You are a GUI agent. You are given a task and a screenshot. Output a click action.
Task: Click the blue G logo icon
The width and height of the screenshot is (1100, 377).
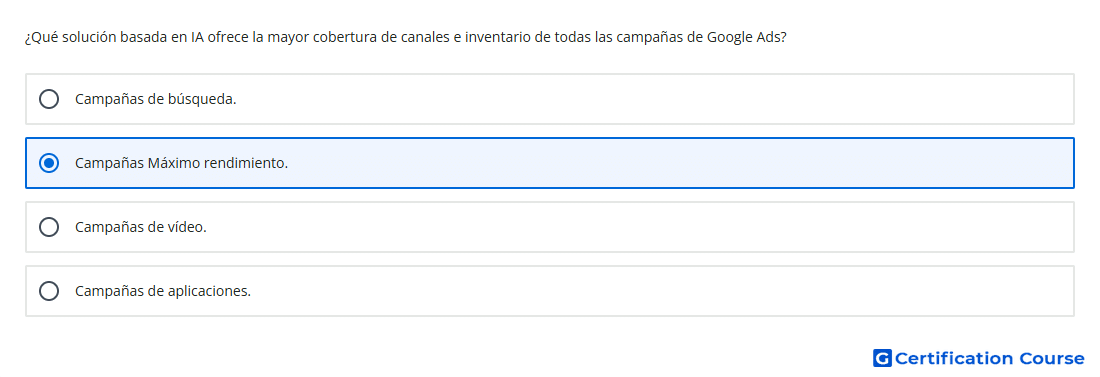tap(882, 358)
